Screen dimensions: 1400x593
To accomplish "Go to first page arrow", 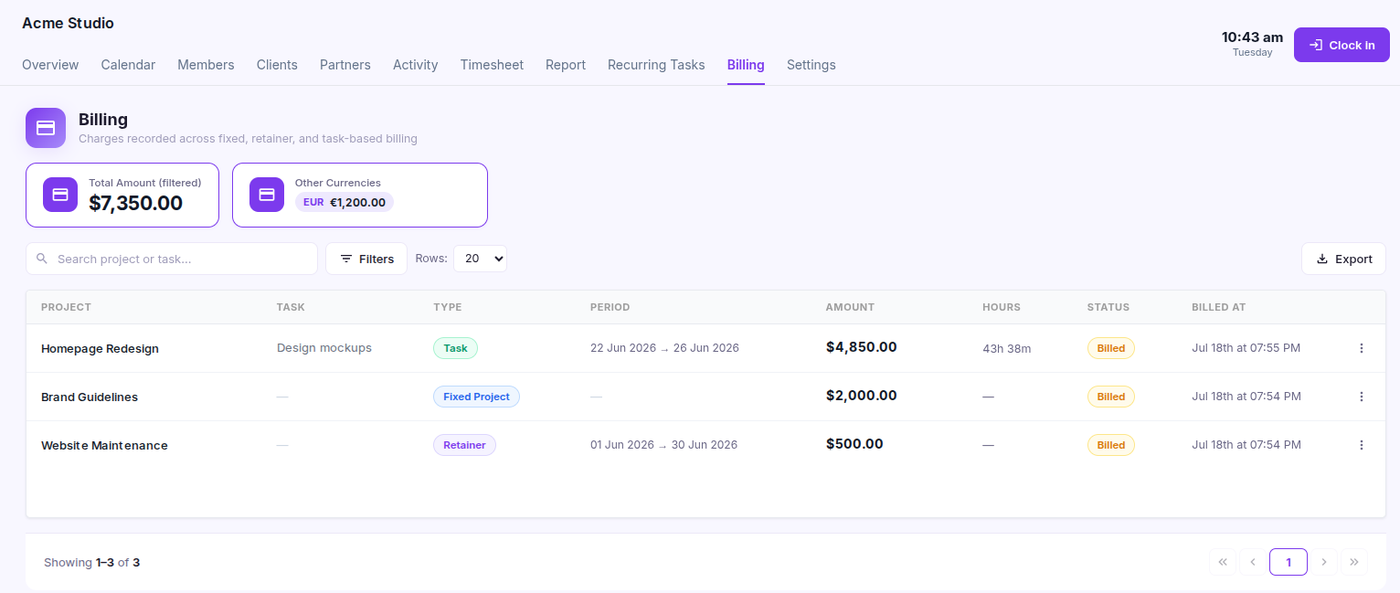I will coord(1222,562).
